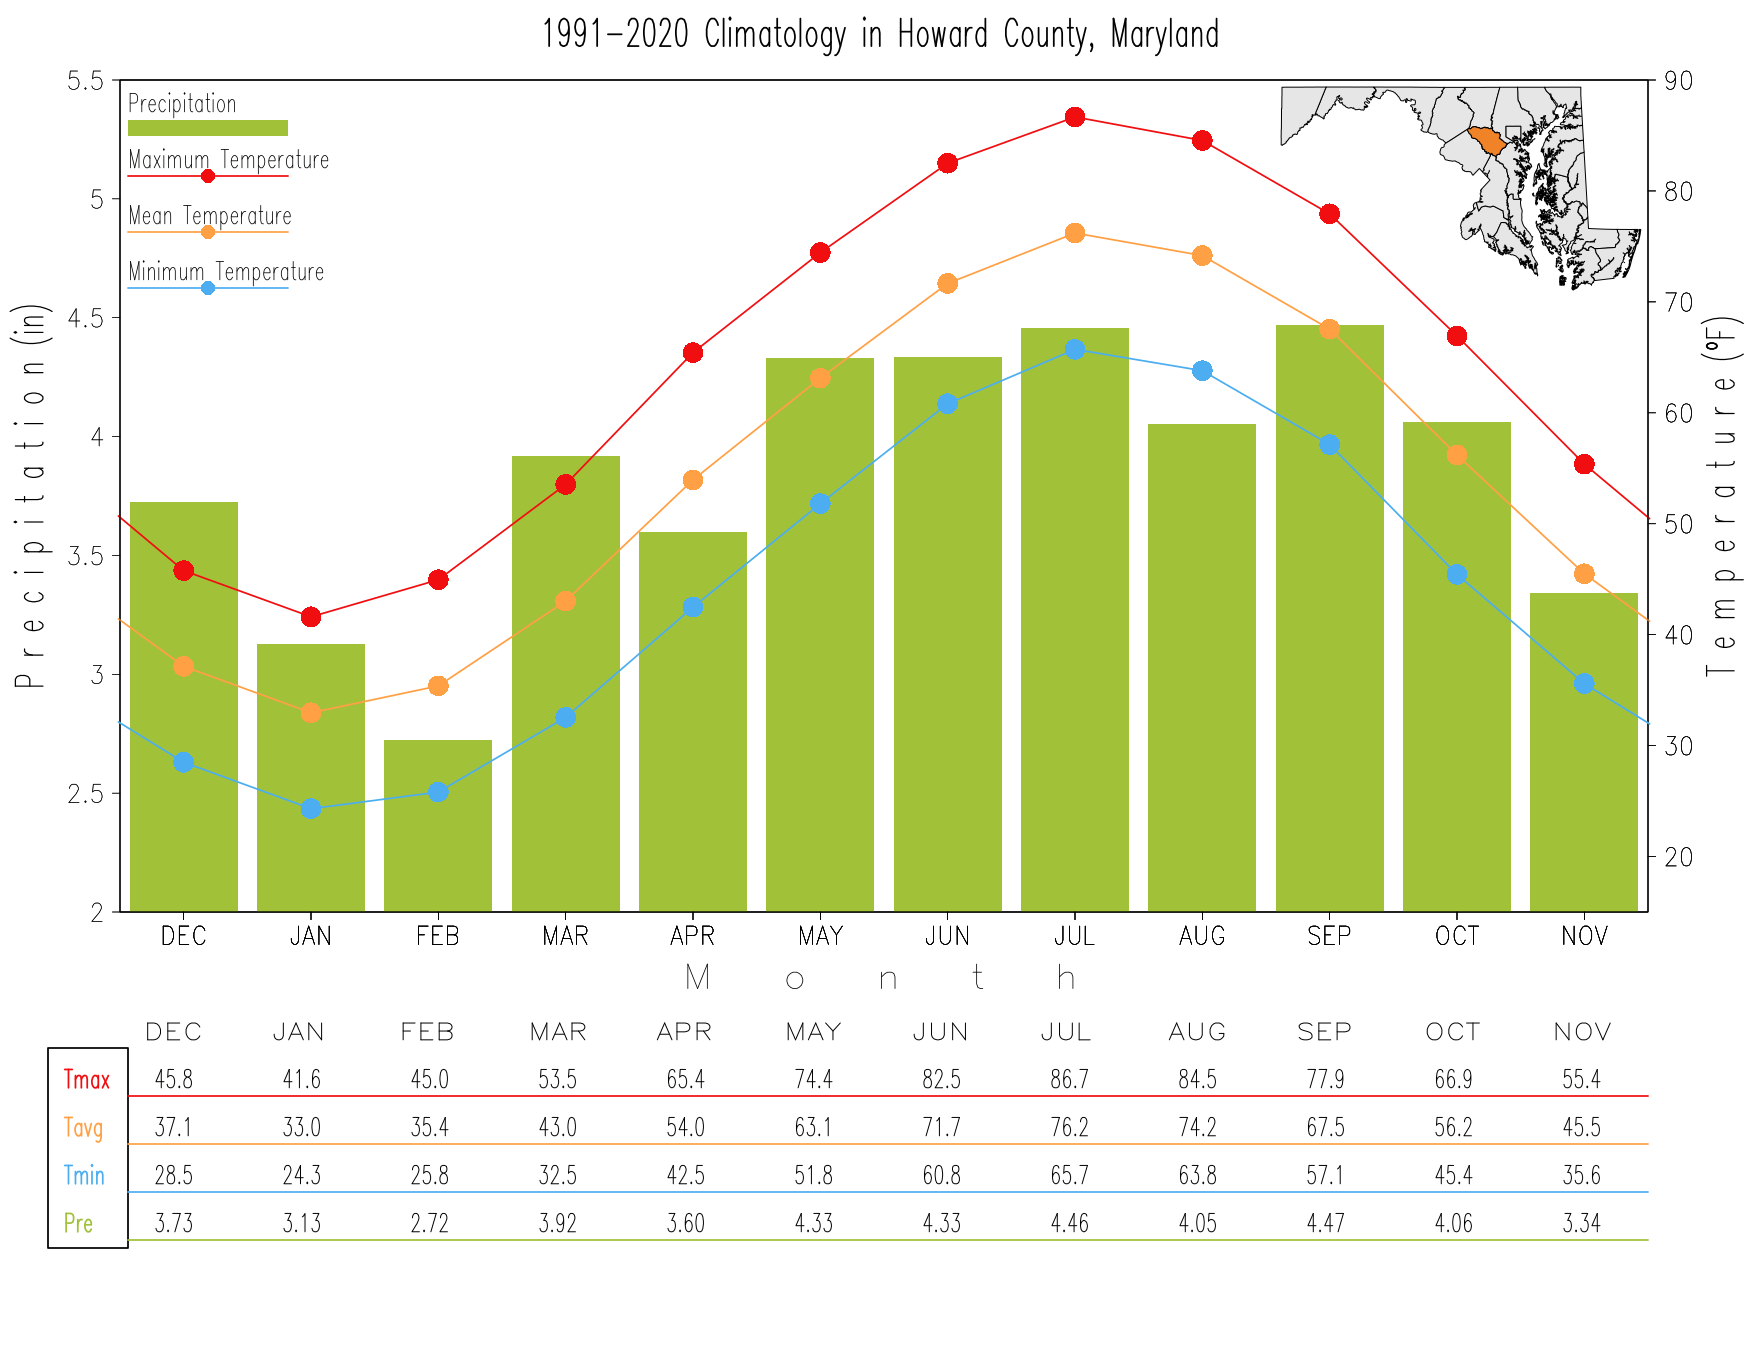Click the 'Tmin' row label in table
Viewport: 1760px width, 1360px height.
coord(84,1176)
